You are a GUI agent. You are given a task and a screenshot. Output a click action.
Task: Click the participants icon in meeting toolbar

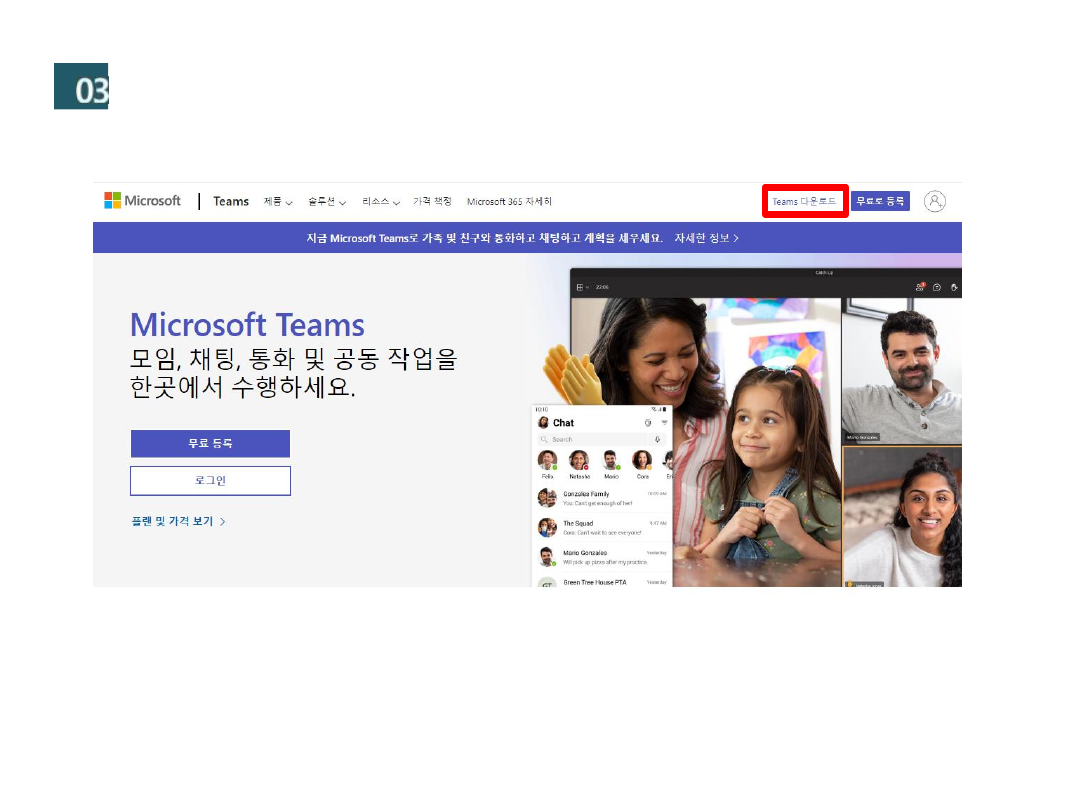pos(919,287)
